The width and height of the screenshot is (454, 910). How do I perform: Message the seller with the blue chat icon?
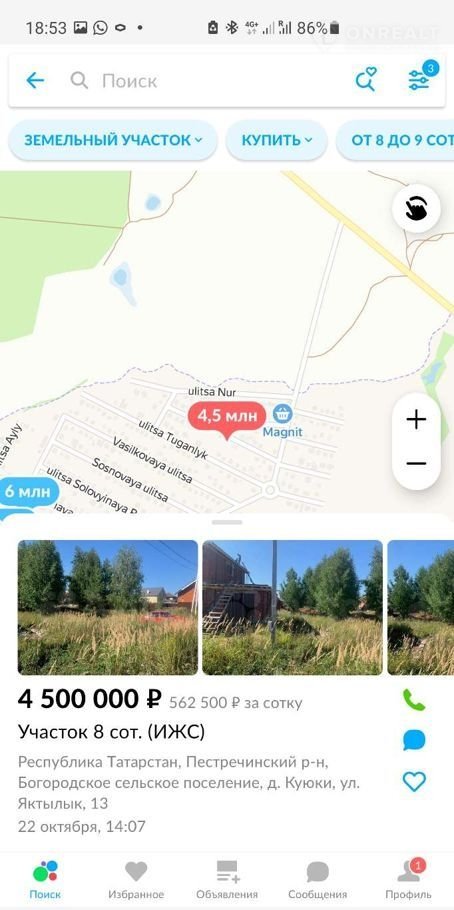[x=414, y=740]
